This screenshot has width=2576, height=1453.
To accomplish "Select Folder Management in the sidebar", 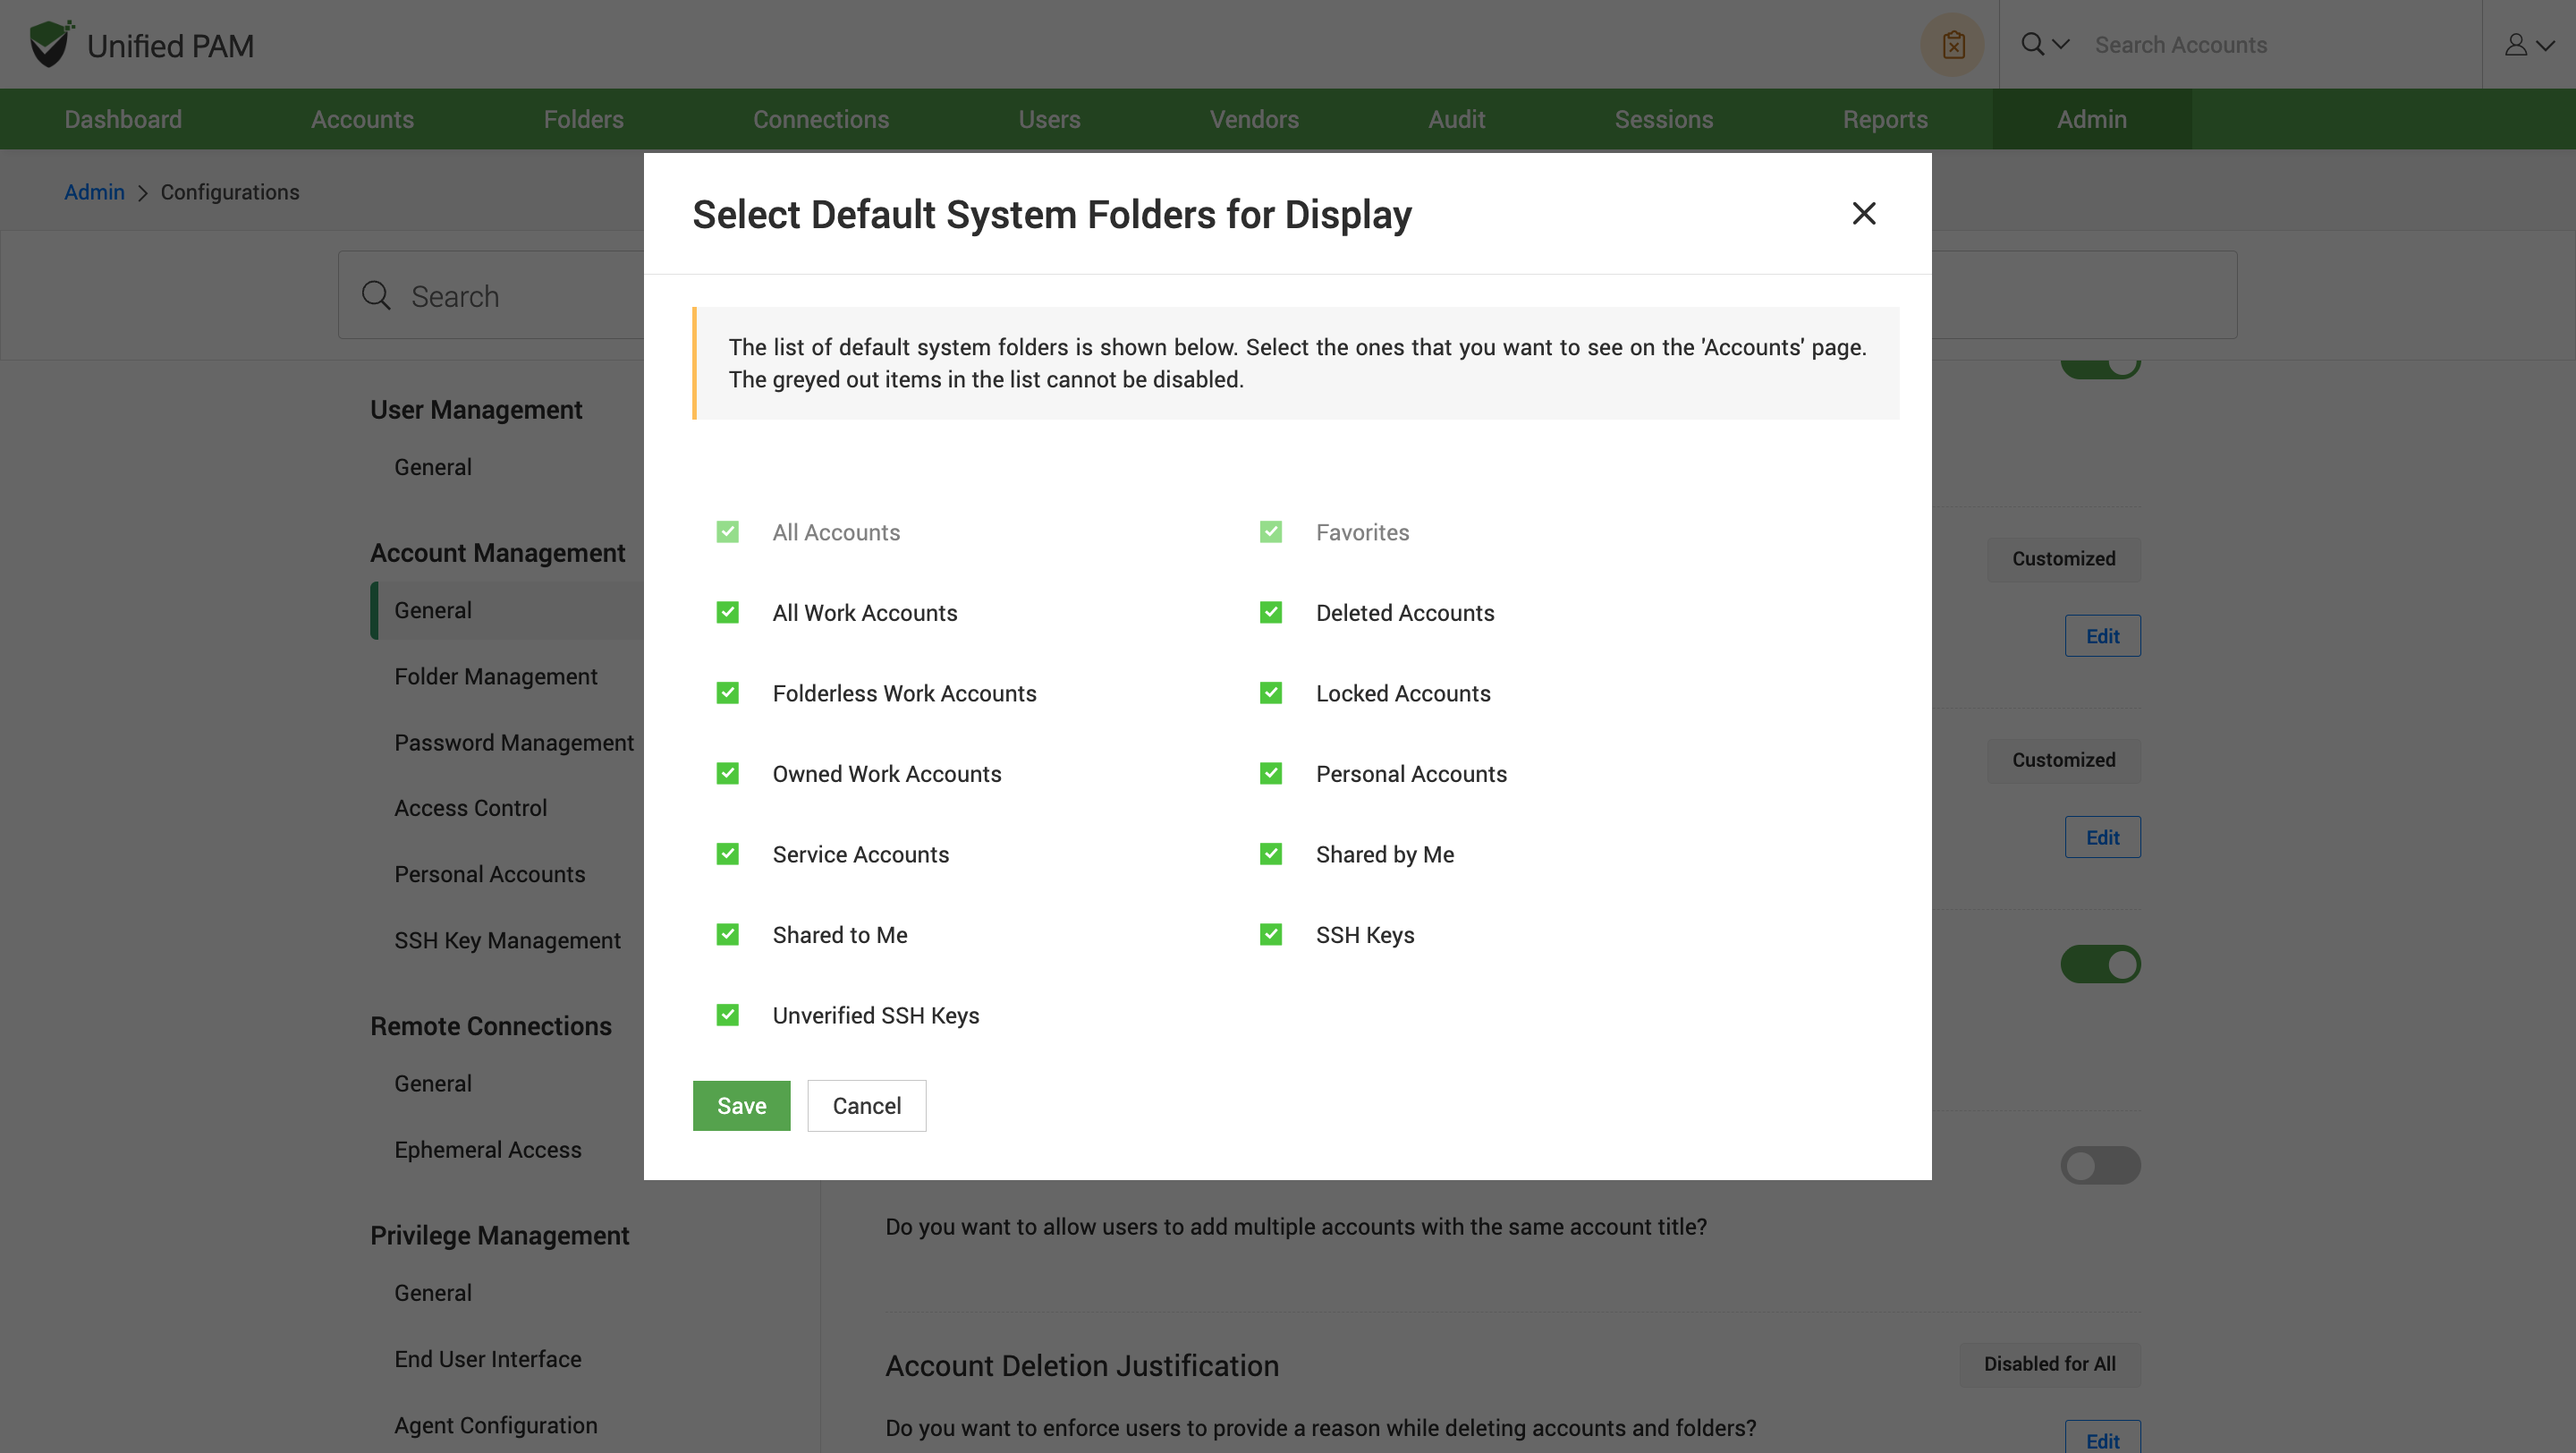I will [x=495, y=676].
